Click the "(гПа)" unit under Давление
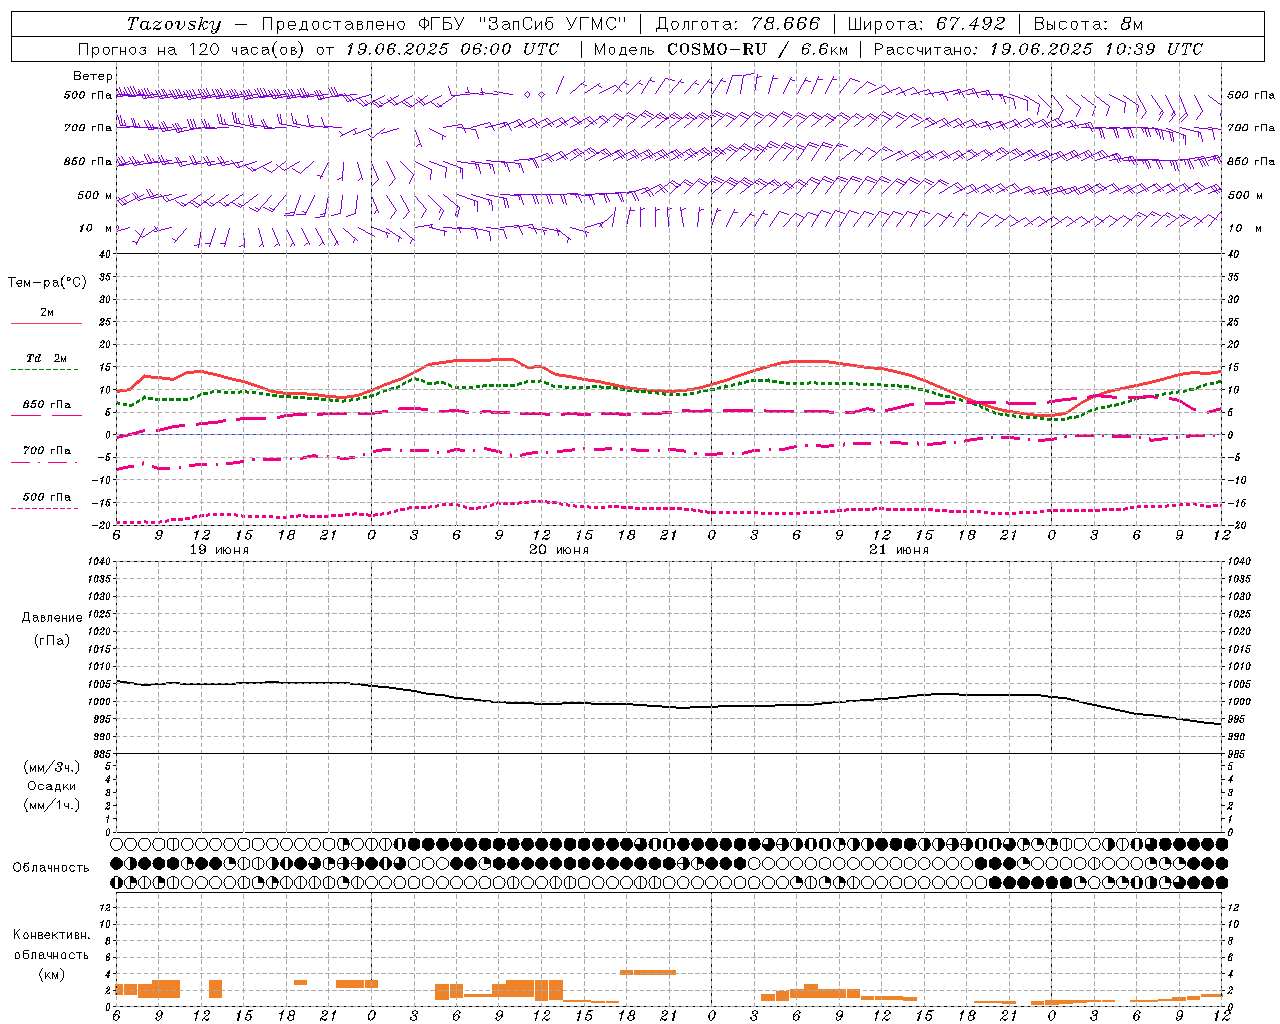The width and height of the screenshot is (1280, 1024). [52, 640]
